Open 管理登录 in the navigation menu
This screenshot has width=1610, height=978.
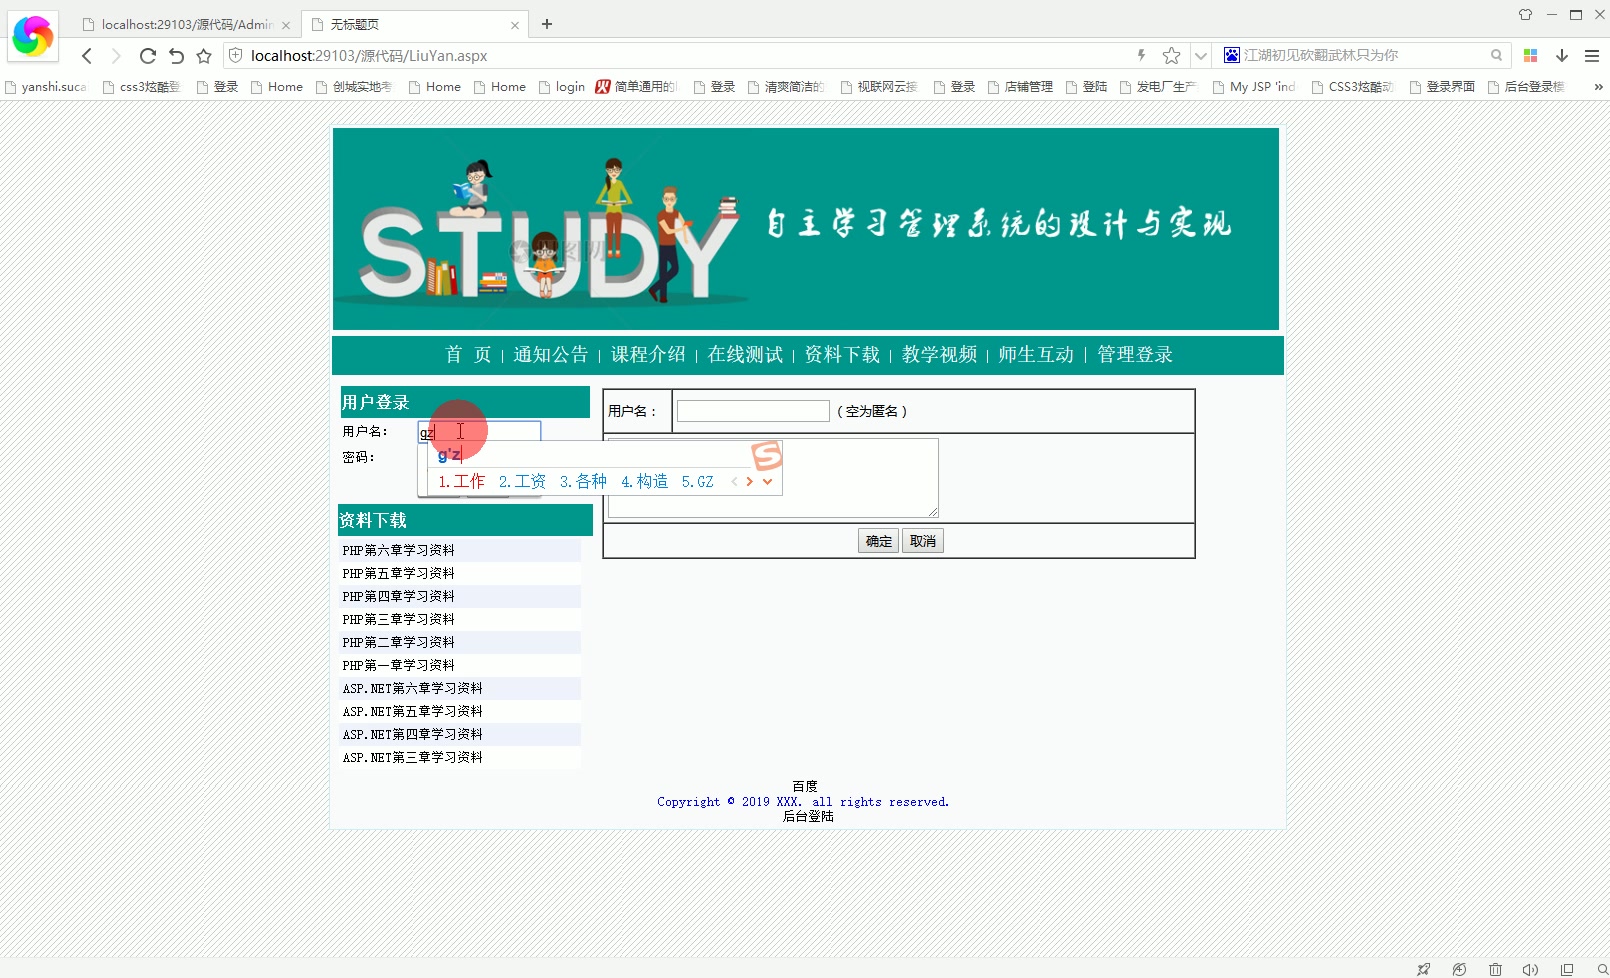click(1135, 355)
